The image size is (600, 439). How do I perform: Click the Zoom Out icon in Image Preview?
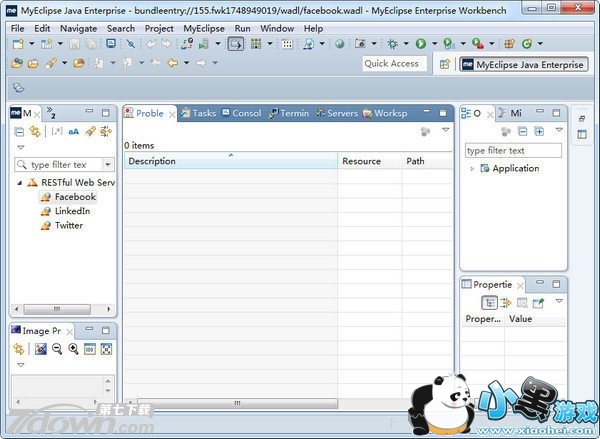(x=57, y=349)
